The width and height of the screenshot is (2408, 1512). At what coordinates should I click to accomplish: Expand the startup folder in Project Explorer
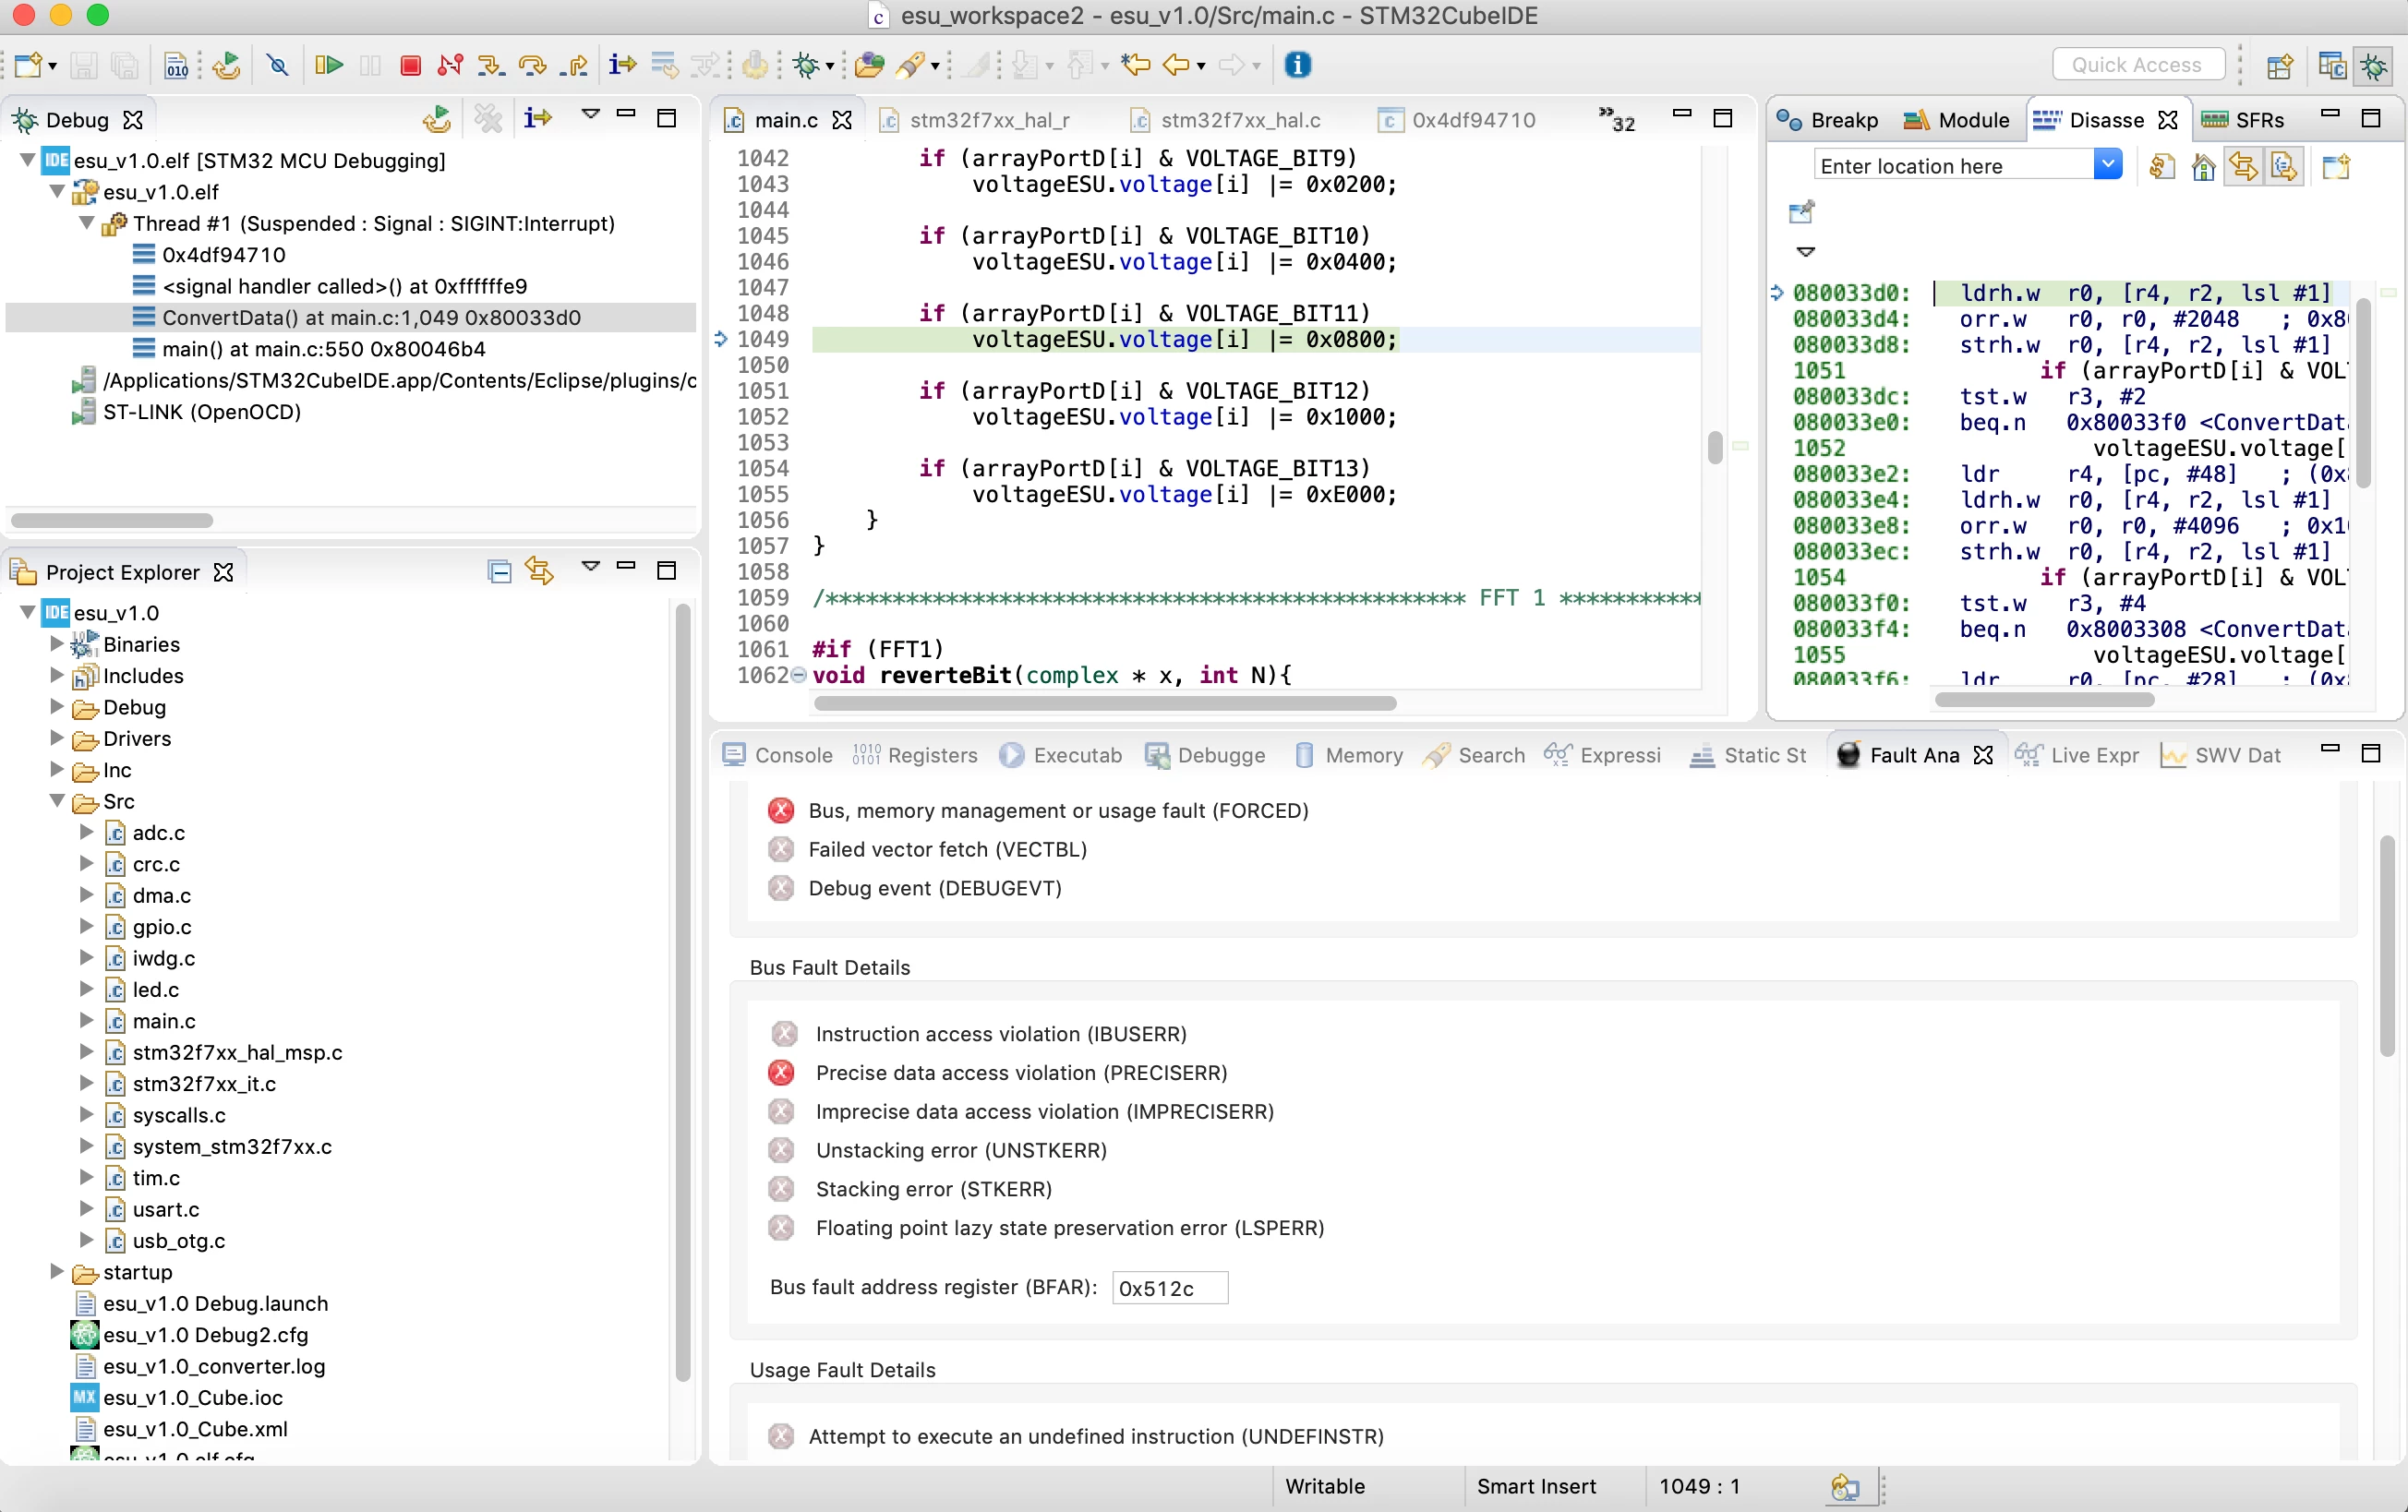tap(57, 1271)
